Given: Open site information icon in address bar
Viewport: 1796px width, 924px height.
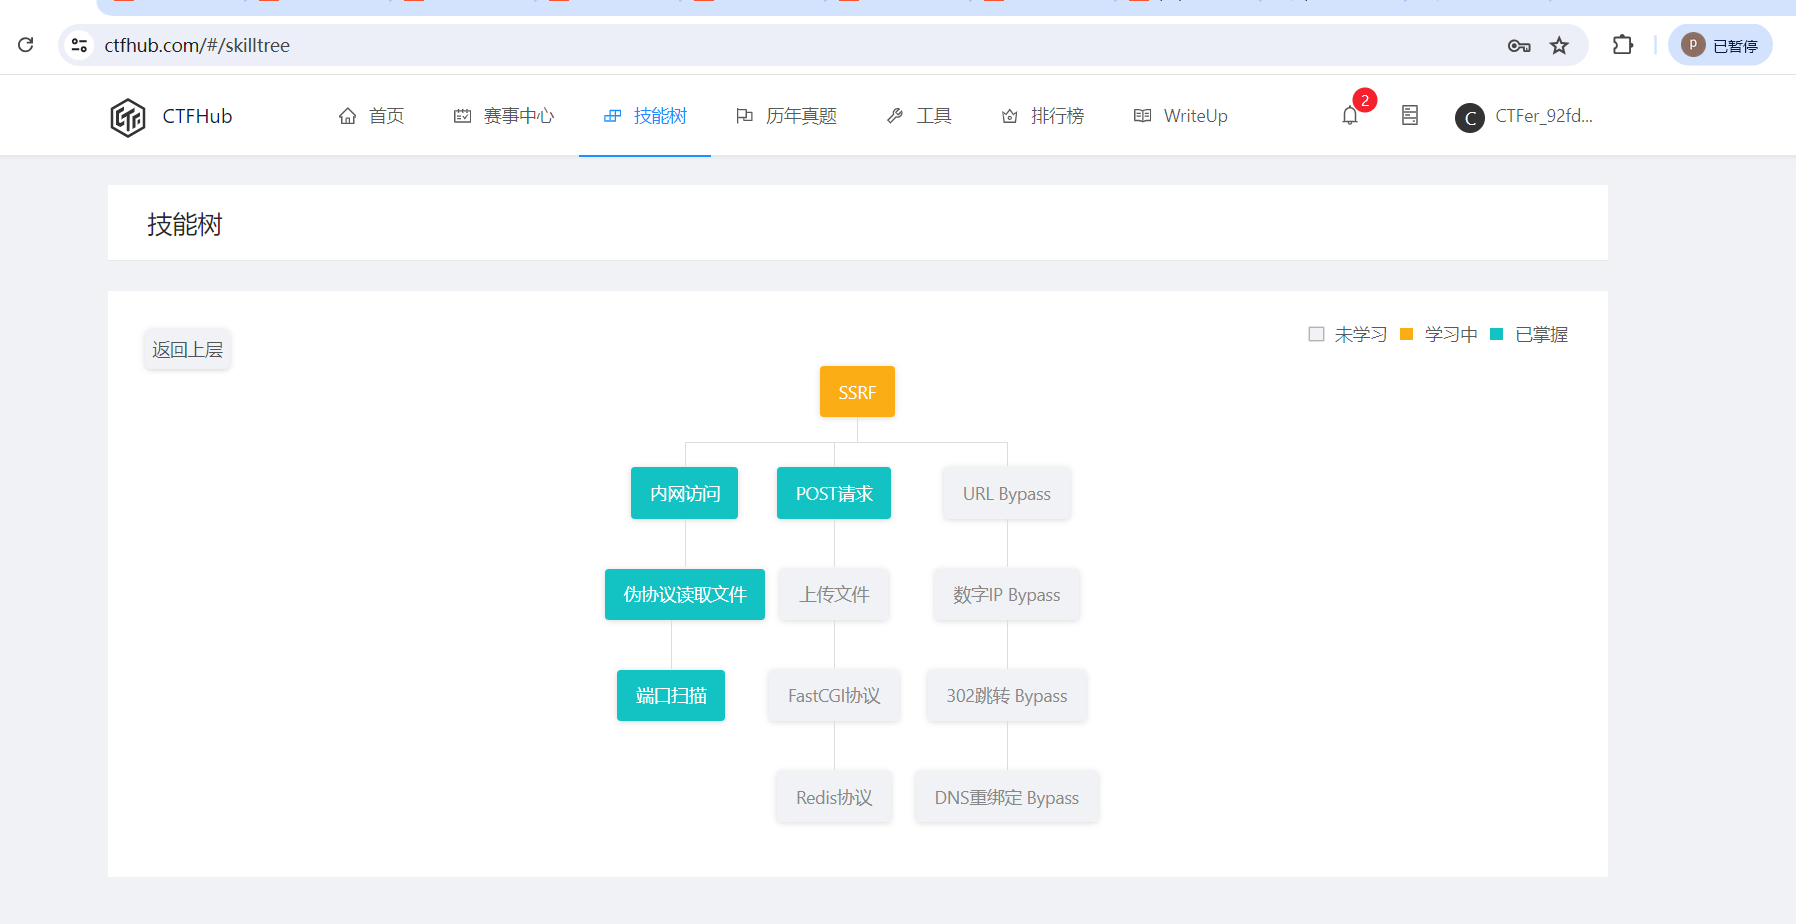Looking at the screenshot, I should click(80, 45).
